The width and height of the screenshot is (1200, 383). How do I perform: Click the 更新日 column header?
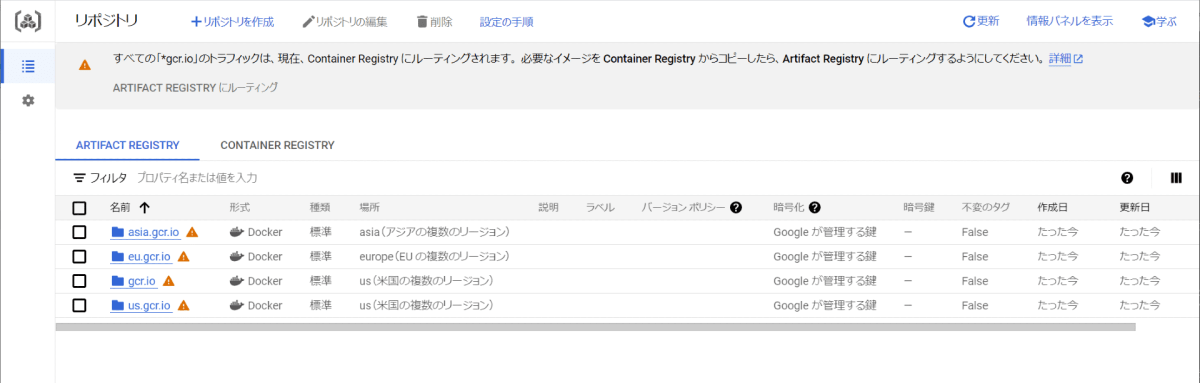click(1134, 208)
